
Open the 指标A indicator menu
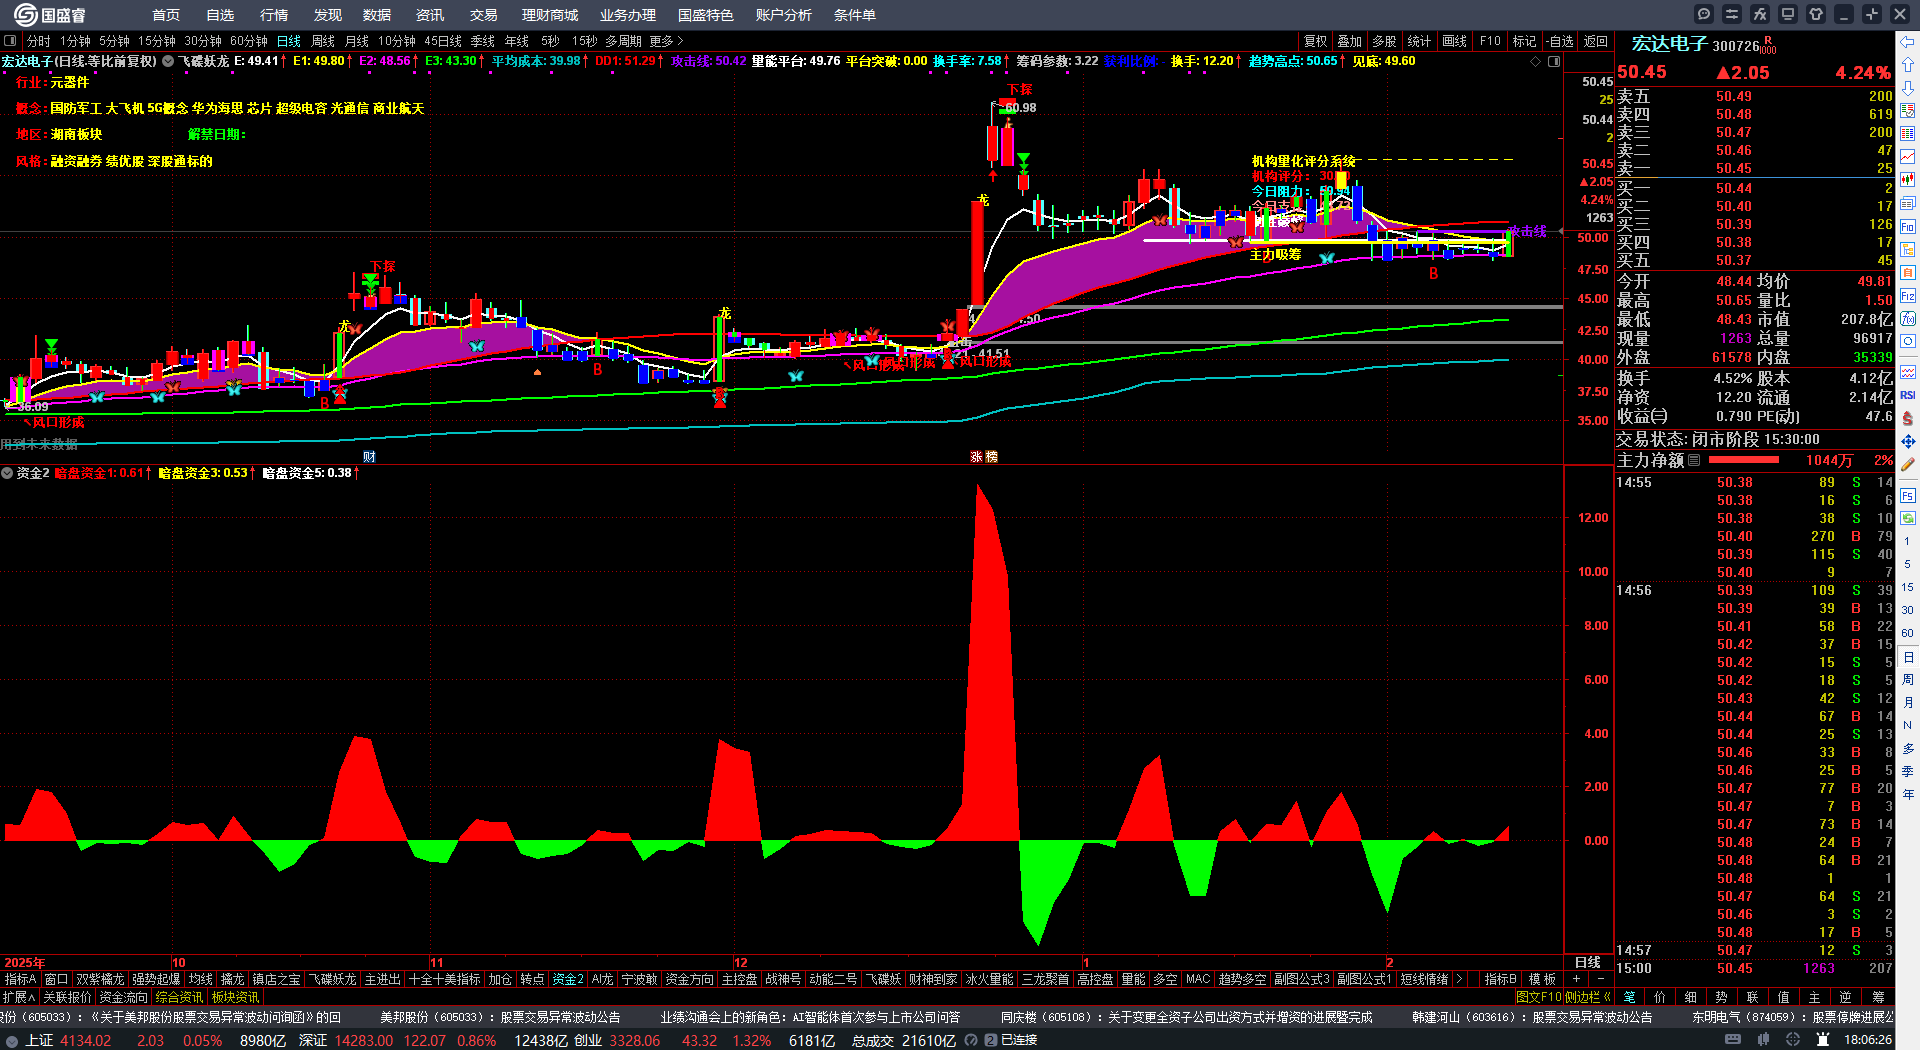pos(20,979)
